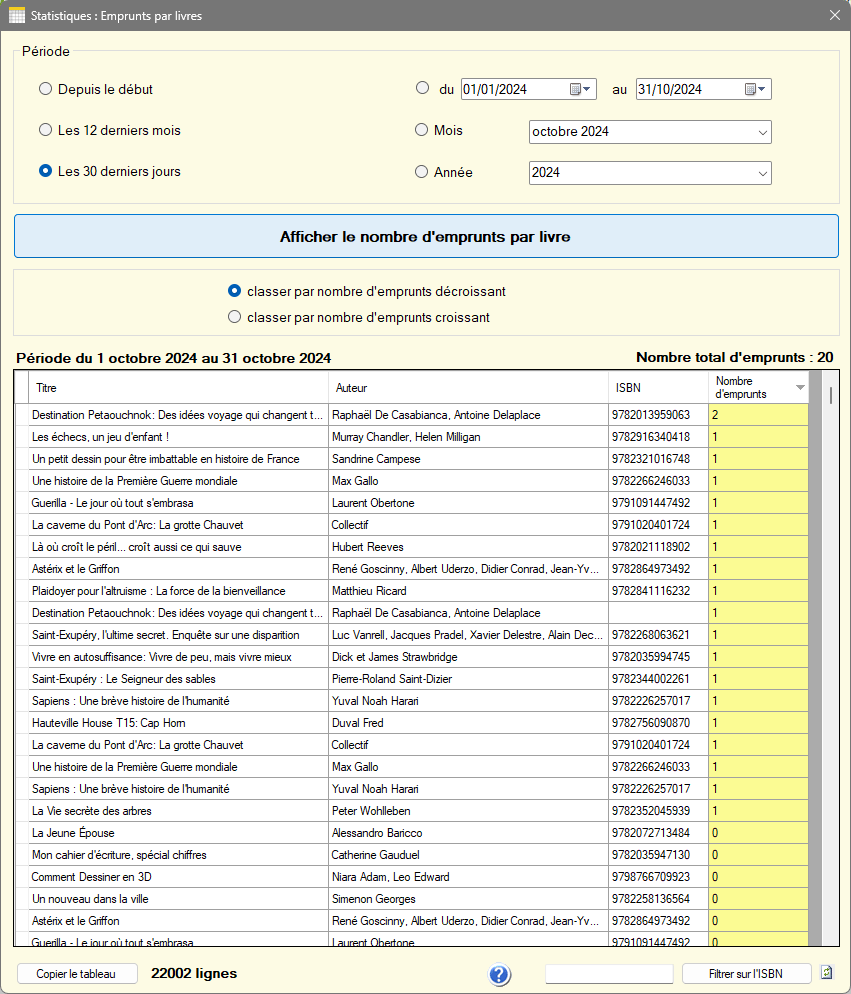Click the ISBN column header

point(658,387)
